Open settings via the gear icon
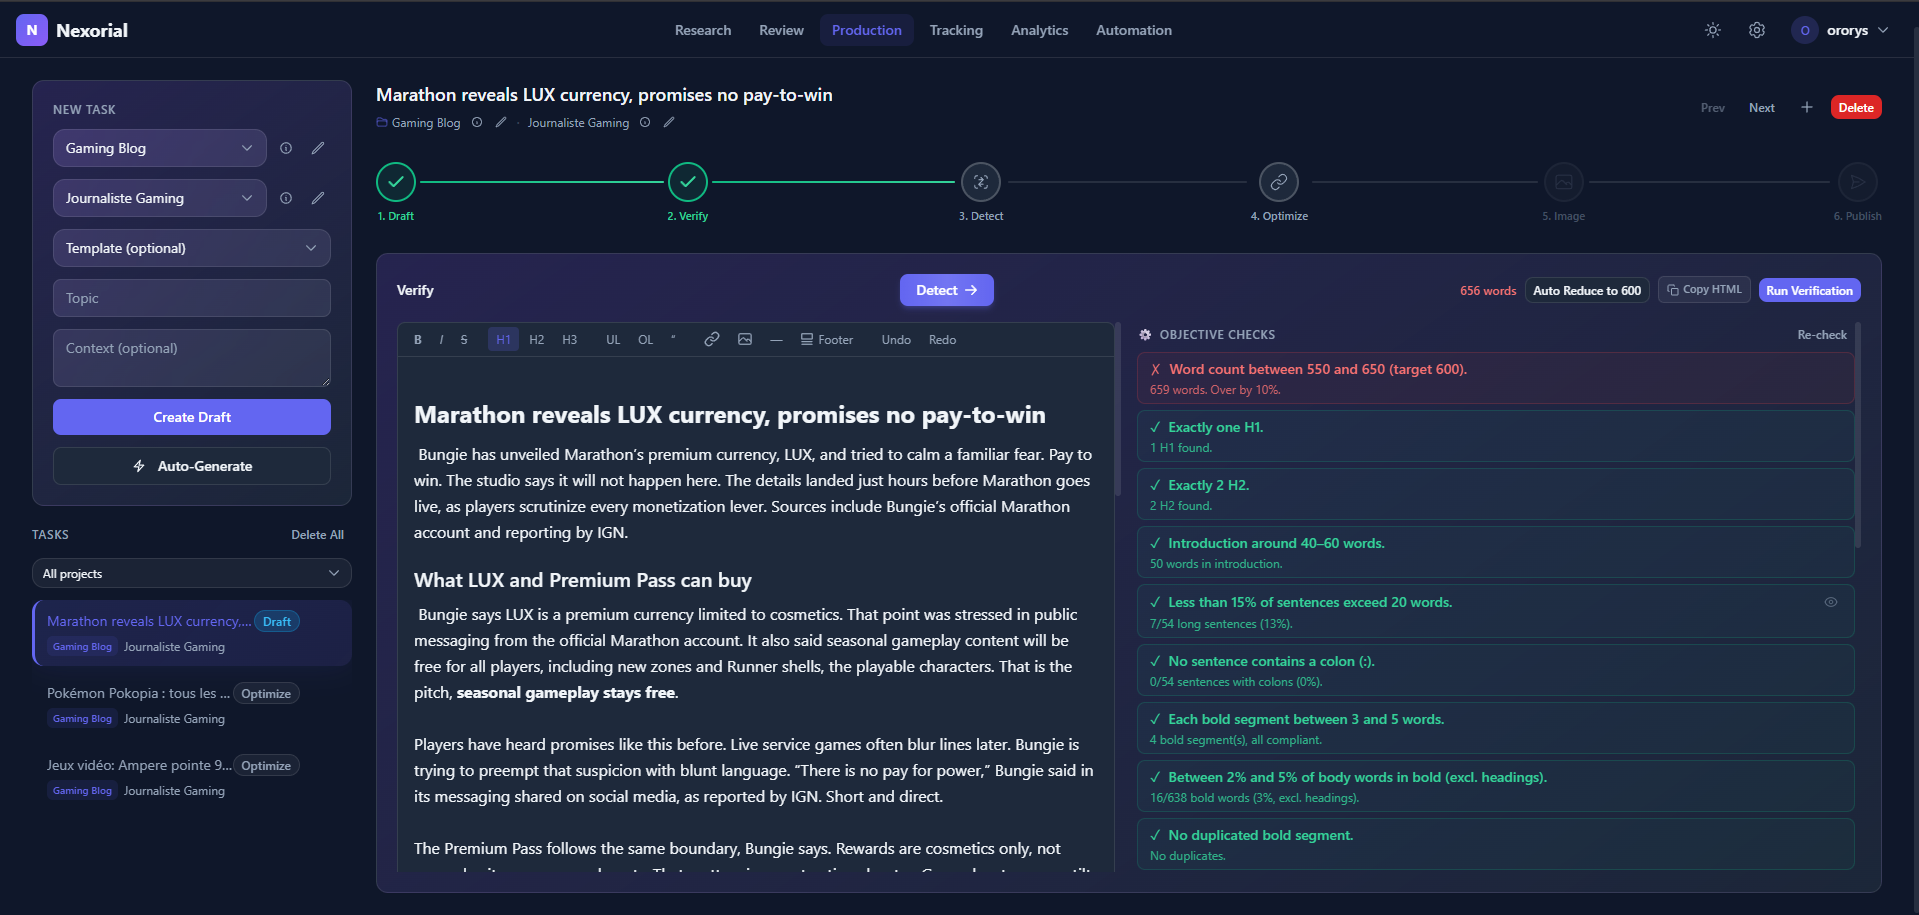The image size is (1919, 915). pos(1757,30)
